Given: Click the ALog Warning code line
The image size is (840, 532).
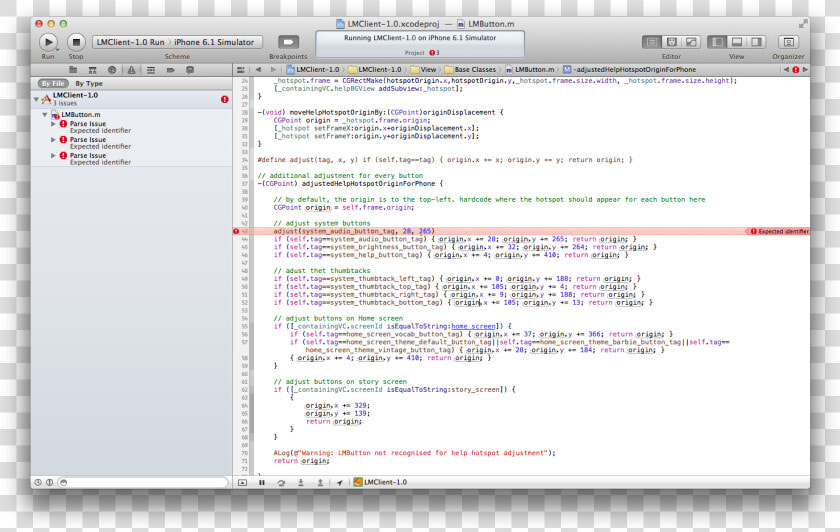Looking at the screenshot, I should pyautogui.click(x=414, y=453).
